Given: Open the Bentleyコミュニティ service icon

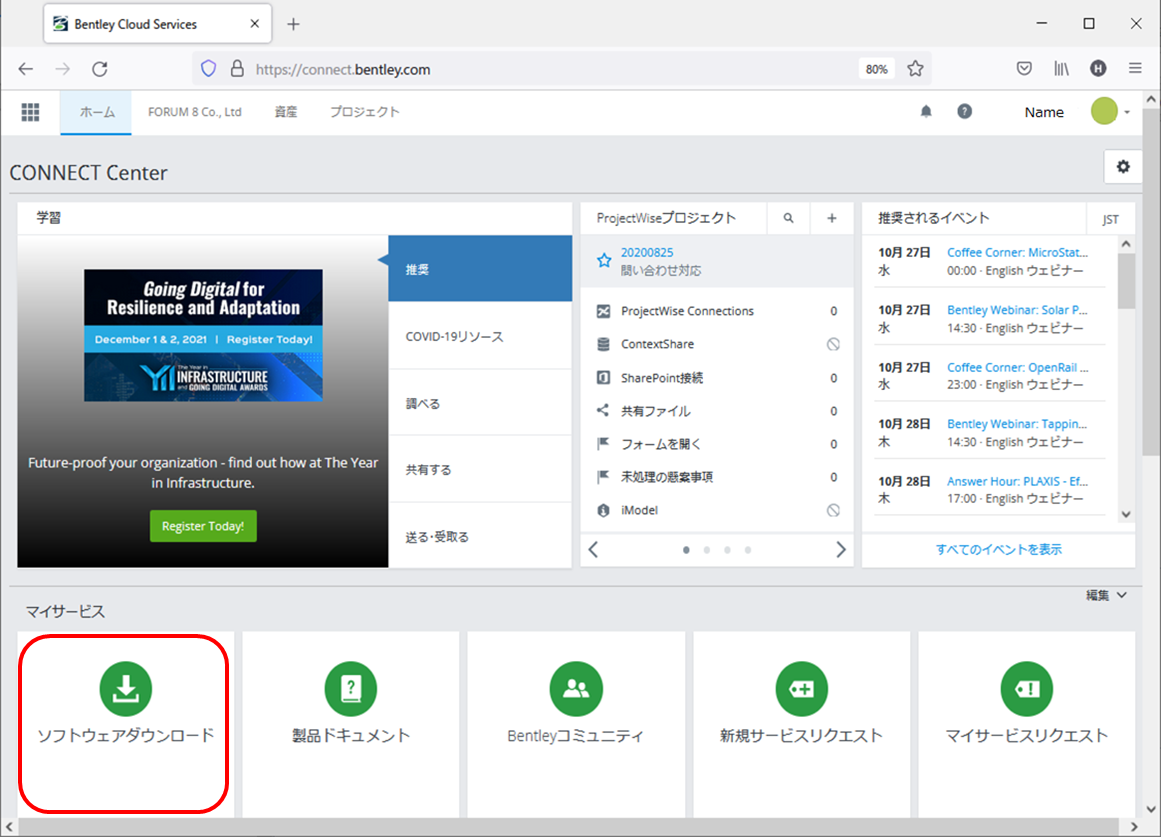Looking at the screenshot, I should click(575, 689).
